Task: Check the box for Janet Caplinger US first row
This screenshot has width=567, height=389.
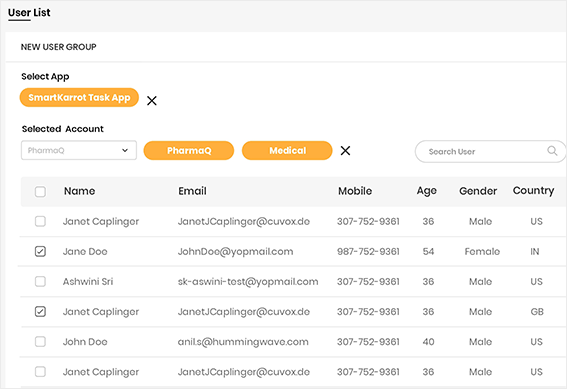Action: tap(40, 221)
